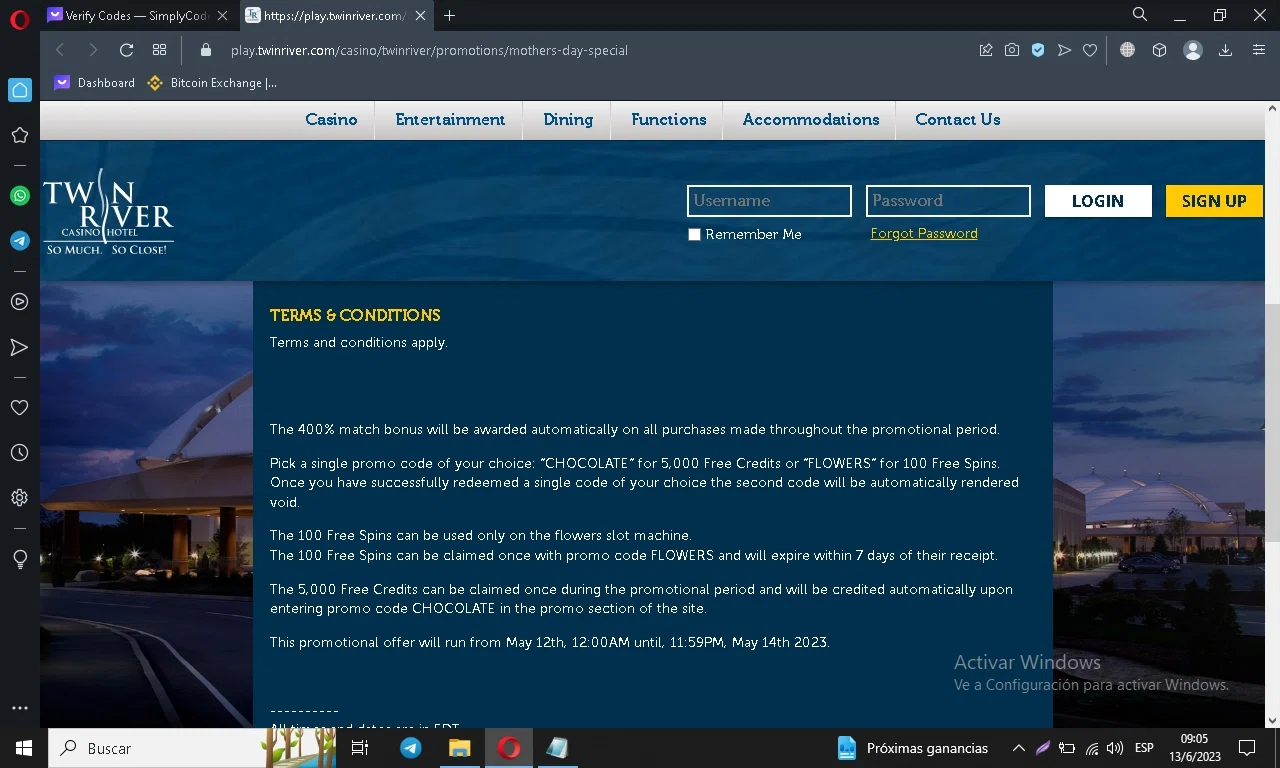
Task: Open File Explorer from taskbar
Action: pyautogui.click(x=459, y=748)
